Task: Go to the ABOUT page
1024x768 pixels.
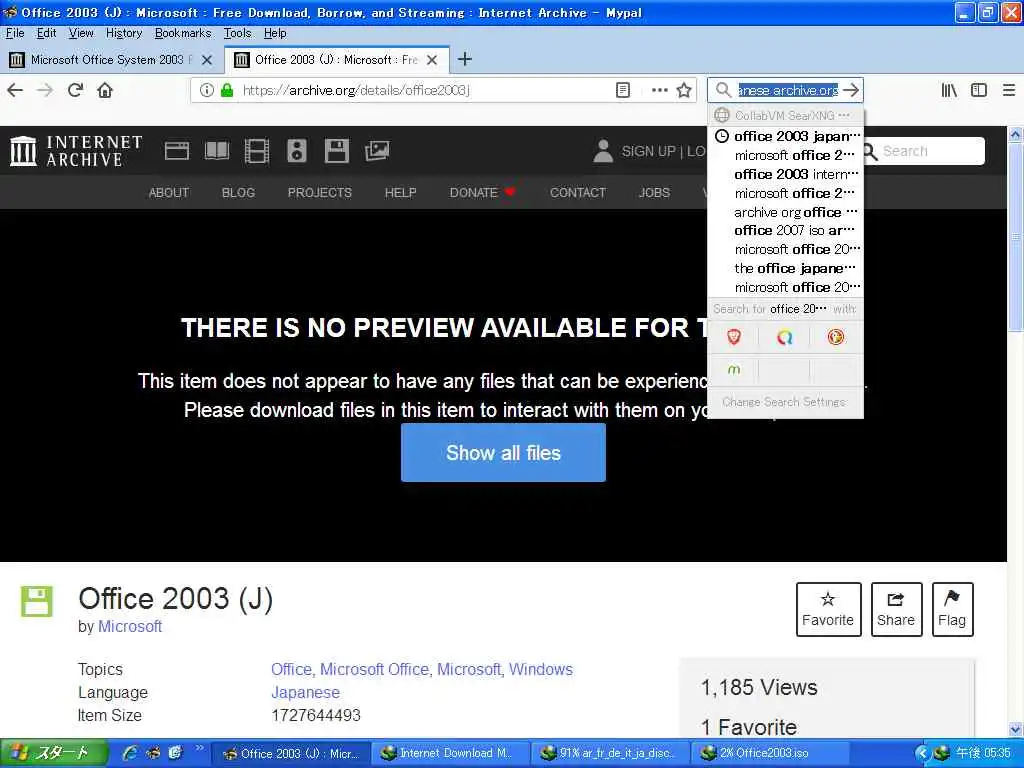Action: point(168,193)
